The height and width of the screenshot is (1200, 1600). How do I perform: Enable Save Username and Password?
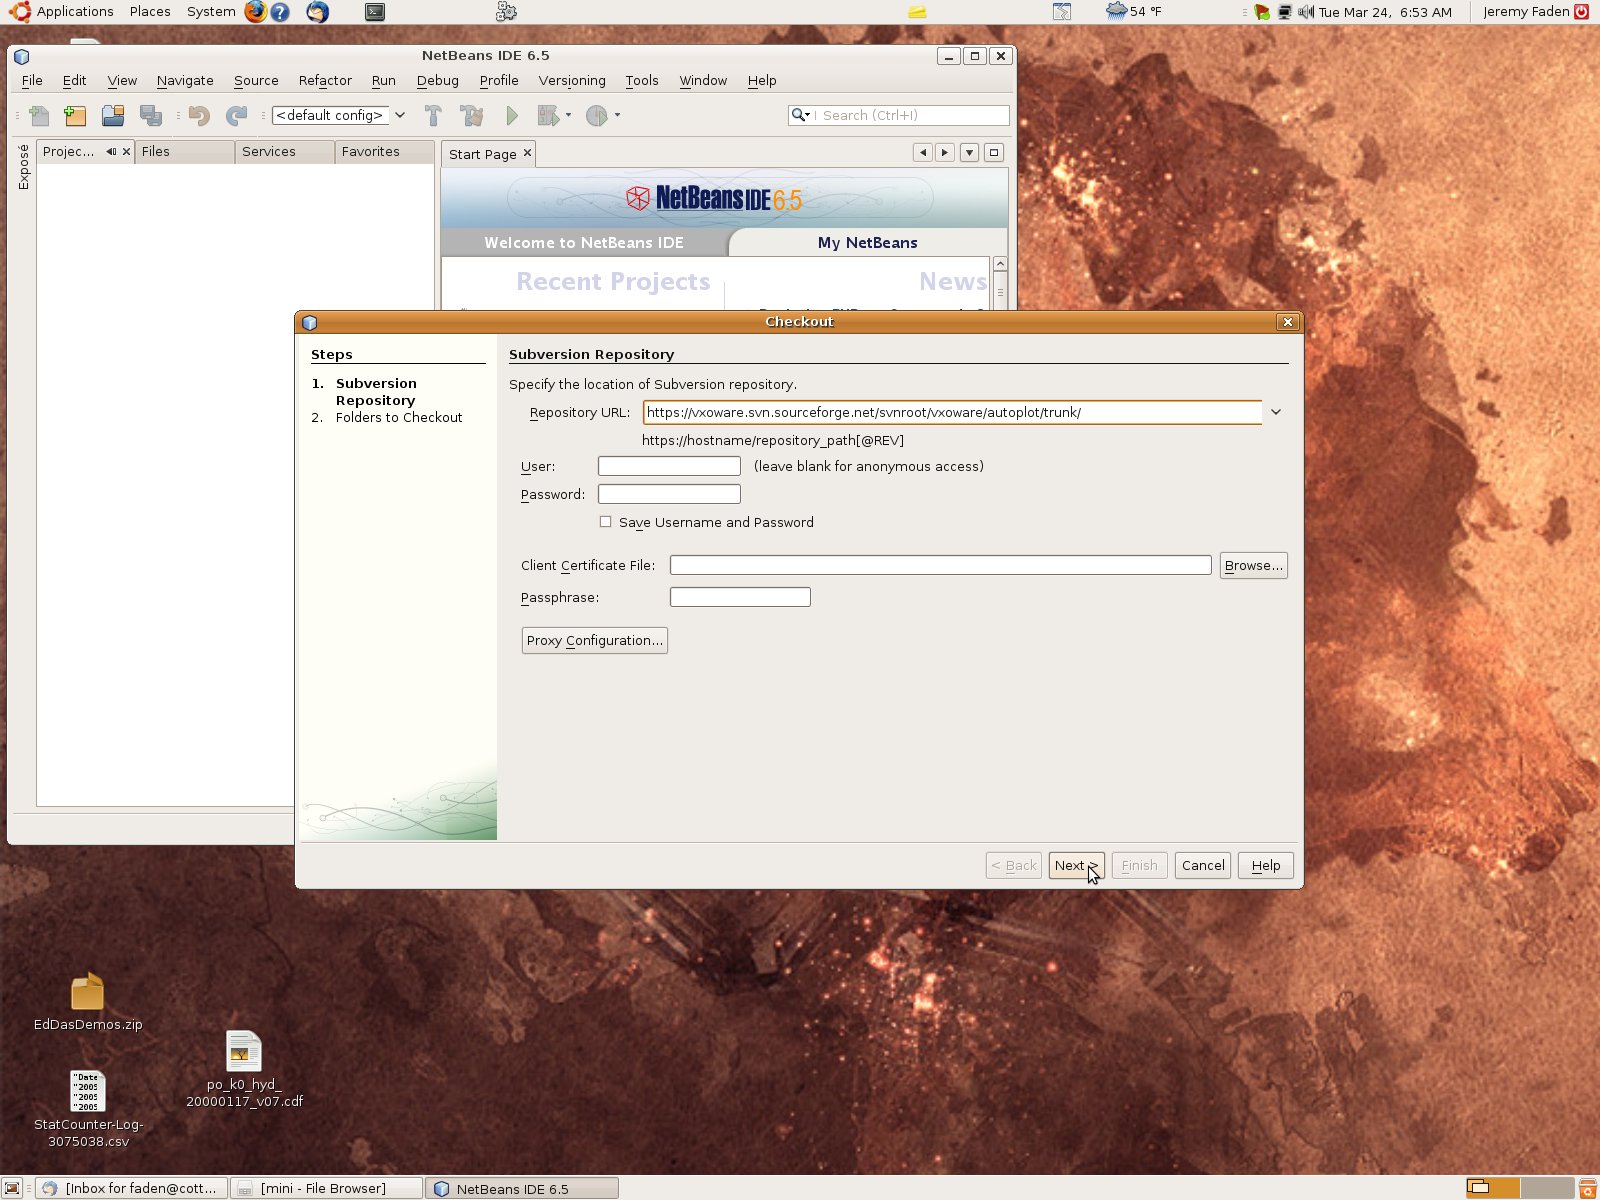(606, 521)
